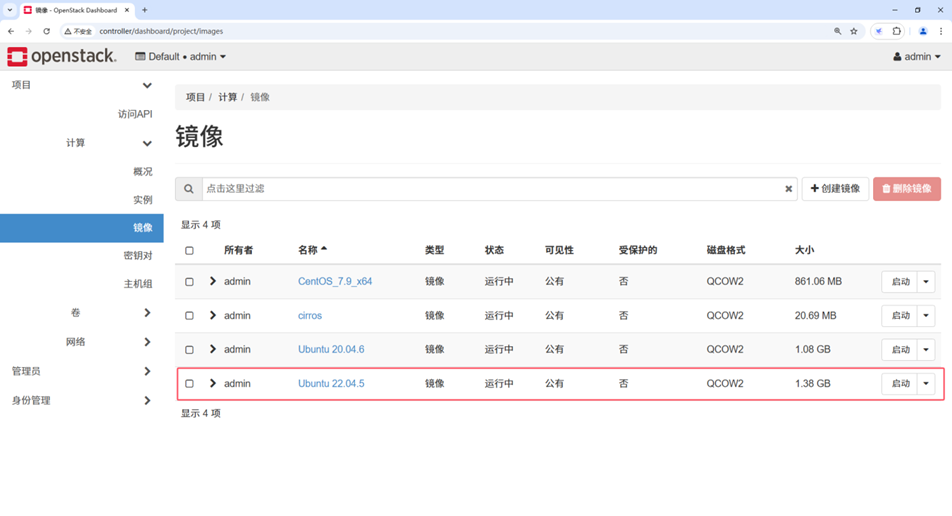
Task: Click 计算 in the breadcrumb
Action: click(228, 97)
